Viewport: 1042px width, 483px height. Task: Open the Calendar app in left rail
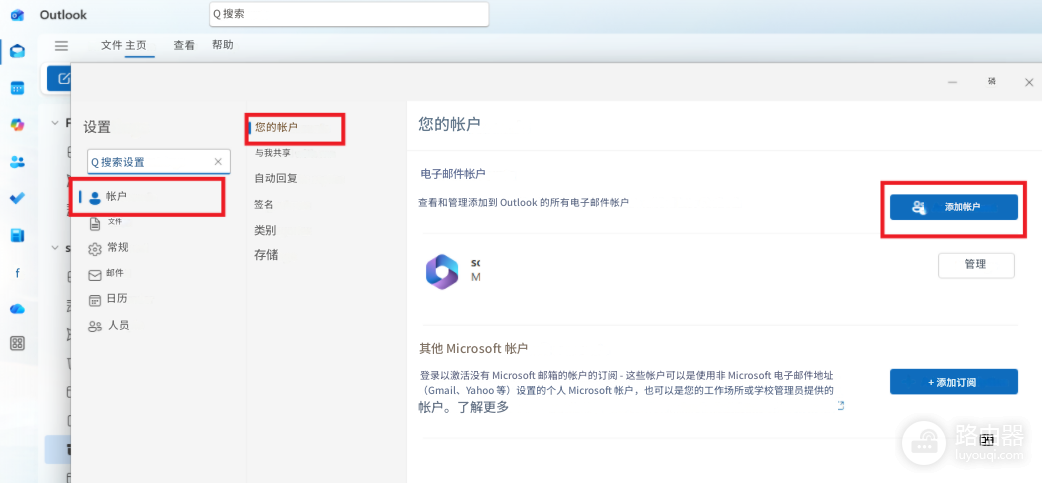click(x=18, y=88)
